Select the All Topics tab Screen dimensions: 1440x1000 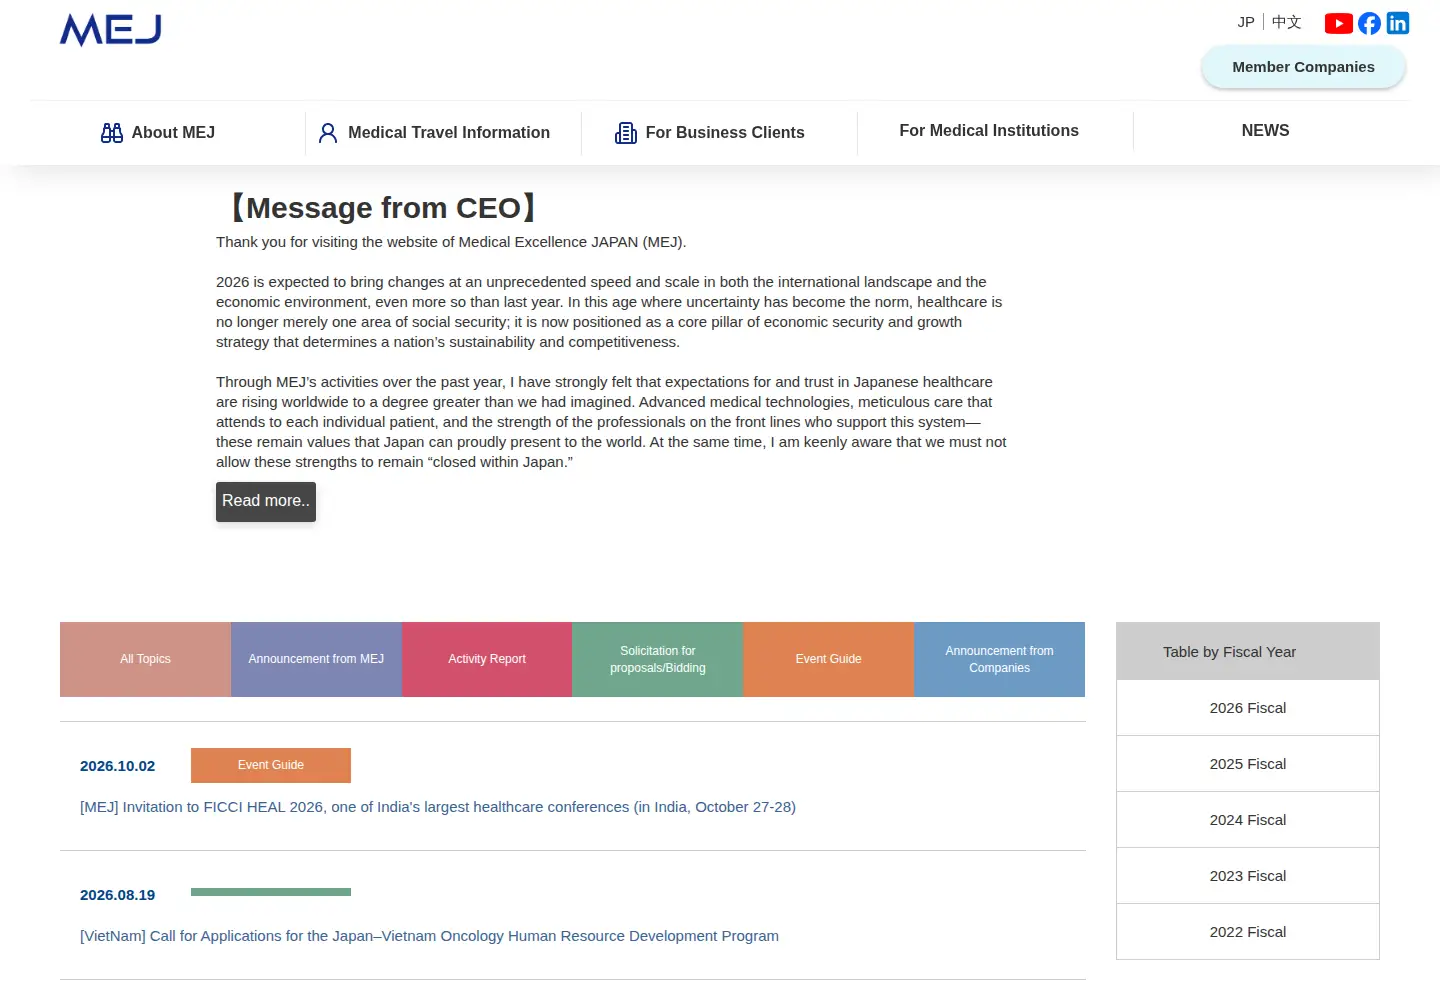point(145,659)
